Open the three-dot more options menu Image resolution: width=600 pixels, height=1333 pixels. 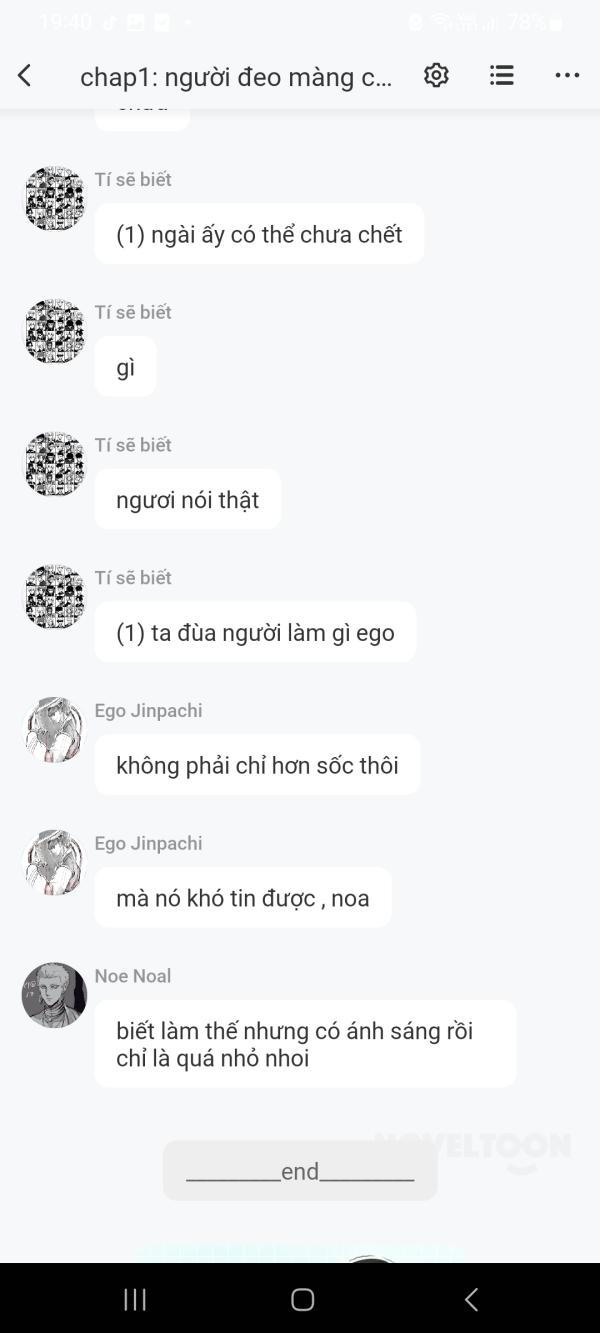point(567,76)
